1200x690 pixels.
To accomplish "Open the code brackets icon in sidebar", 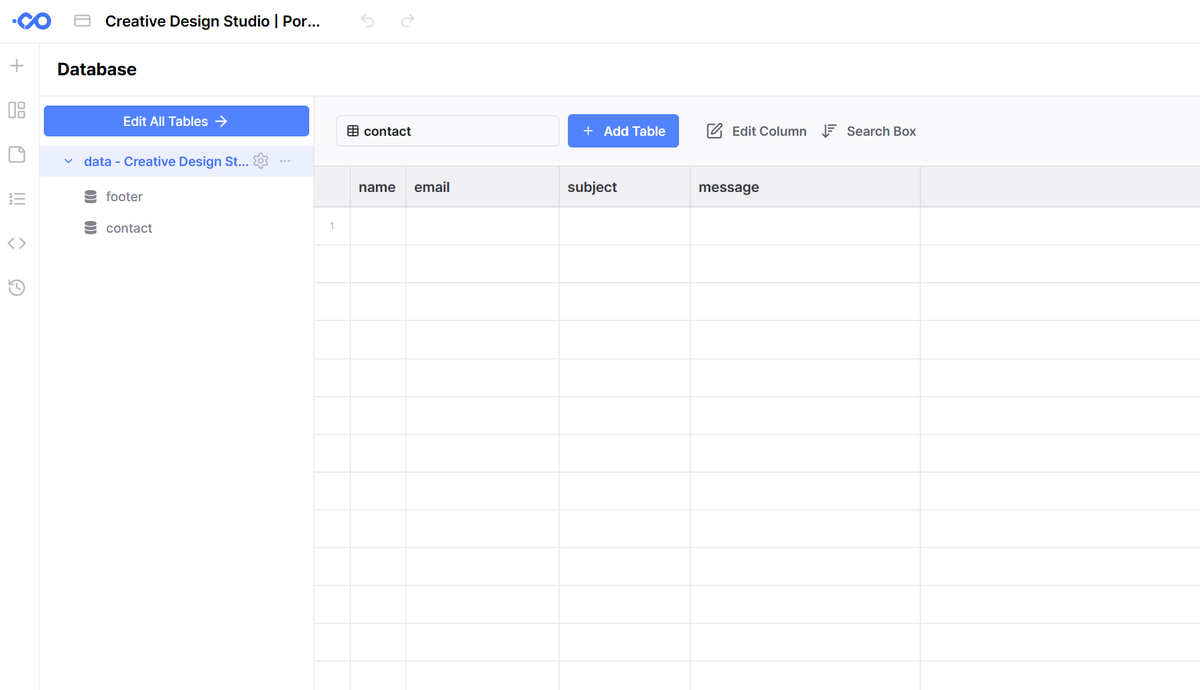I will 17,243.
